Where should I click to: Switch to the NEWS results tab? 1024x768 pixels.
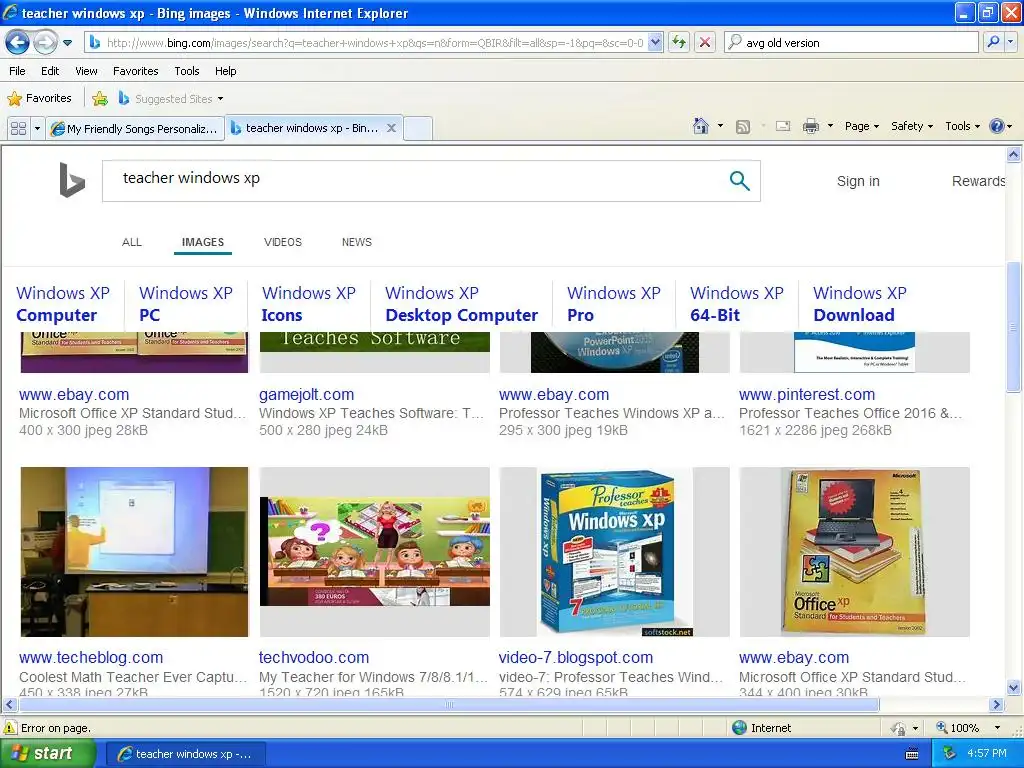357,242
